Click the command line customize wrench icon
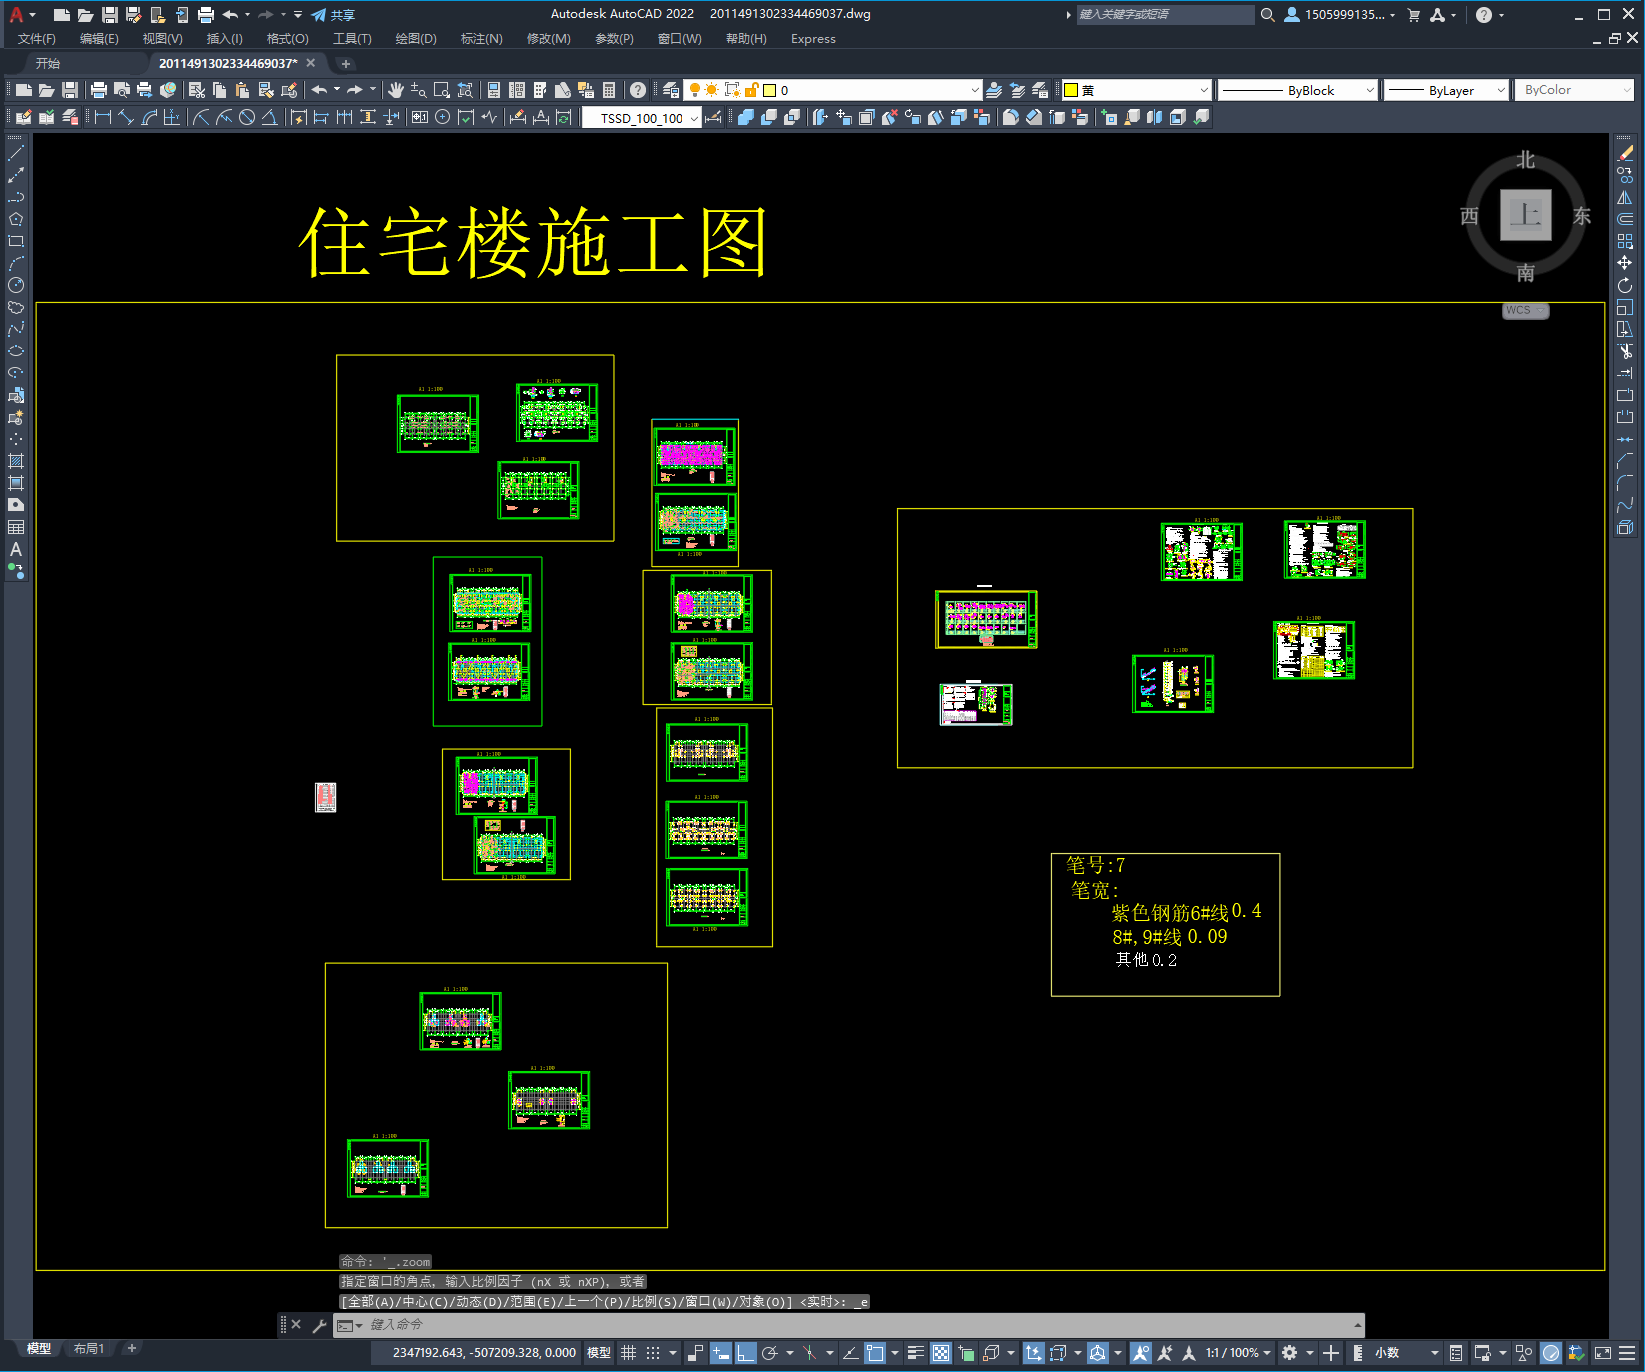 point(320,1325)
